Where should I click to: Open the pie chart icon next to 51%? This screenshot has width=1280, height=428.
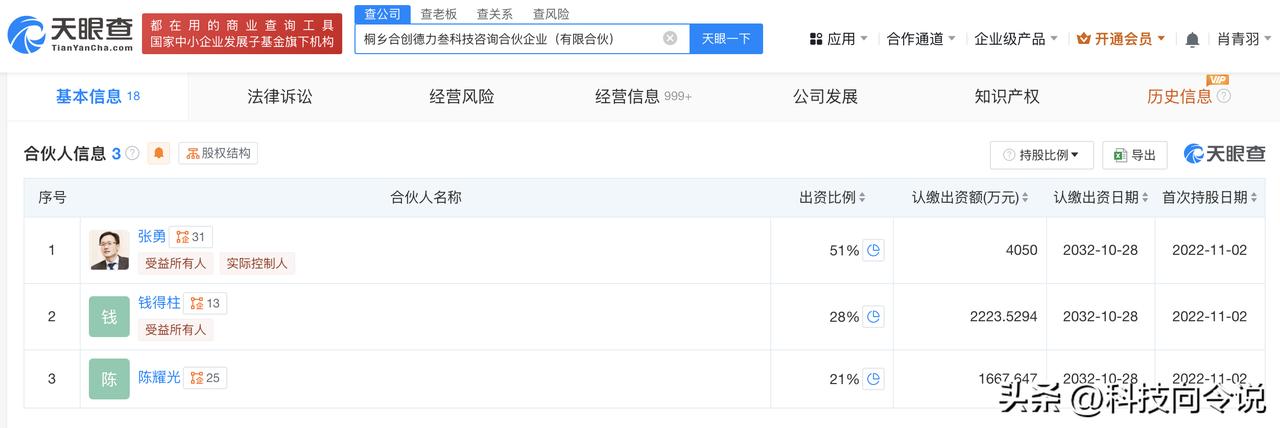pyautogui.click(x=874, y=250)
